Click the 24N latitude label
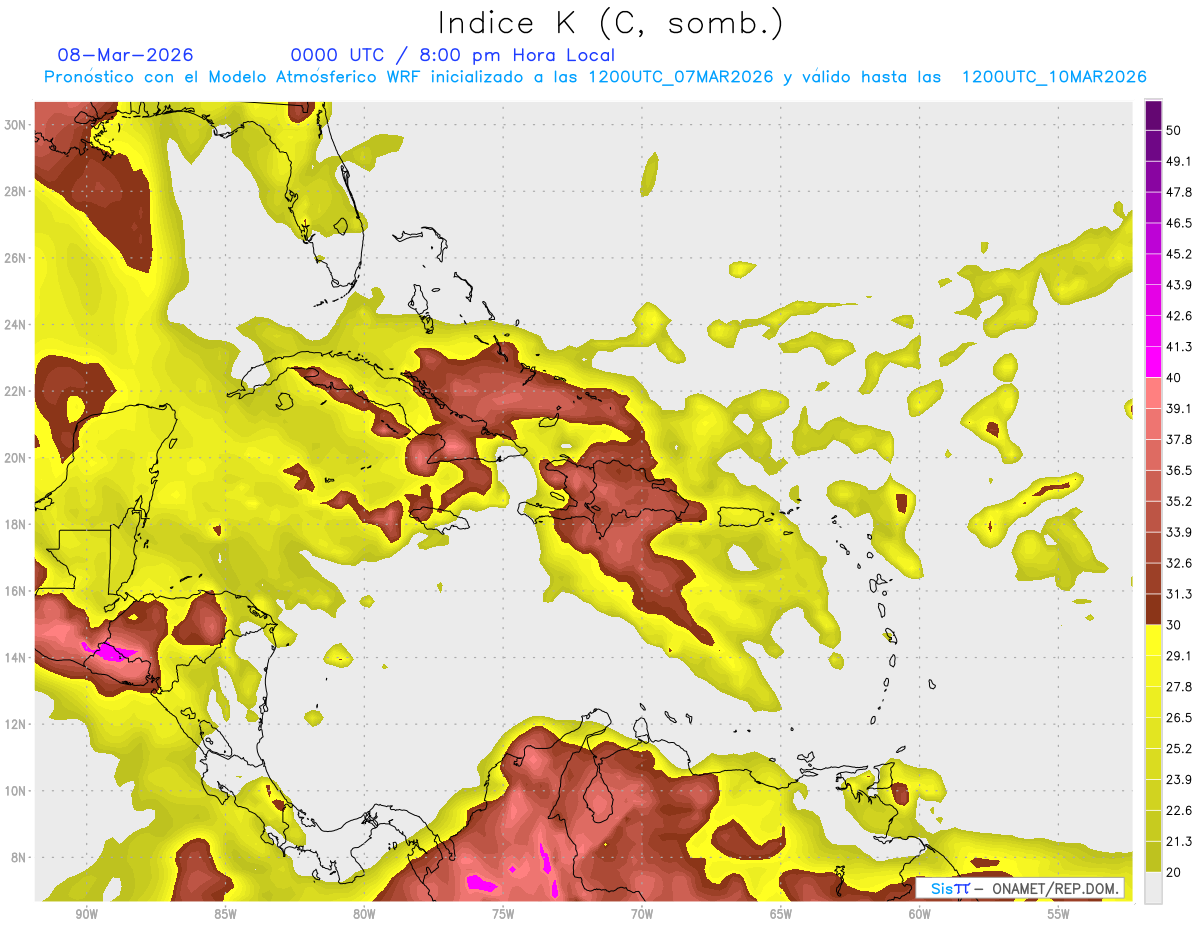 [15, 325]
